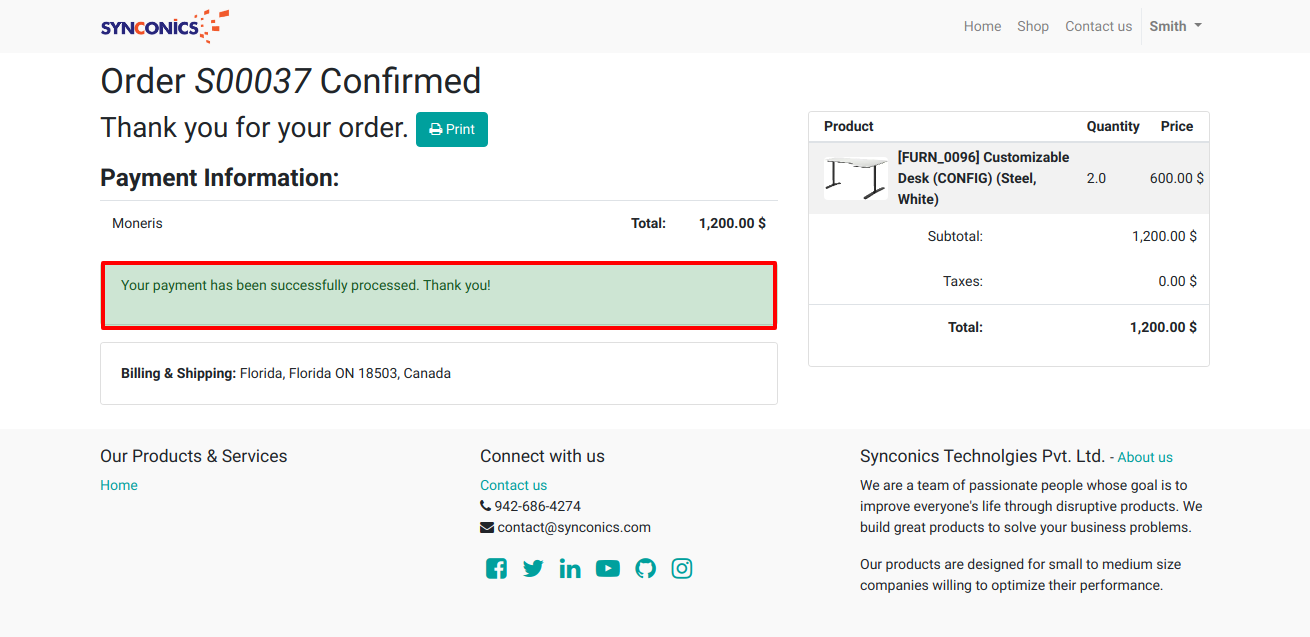Open Contact us in top navigation

click(x=1098, y=26)
